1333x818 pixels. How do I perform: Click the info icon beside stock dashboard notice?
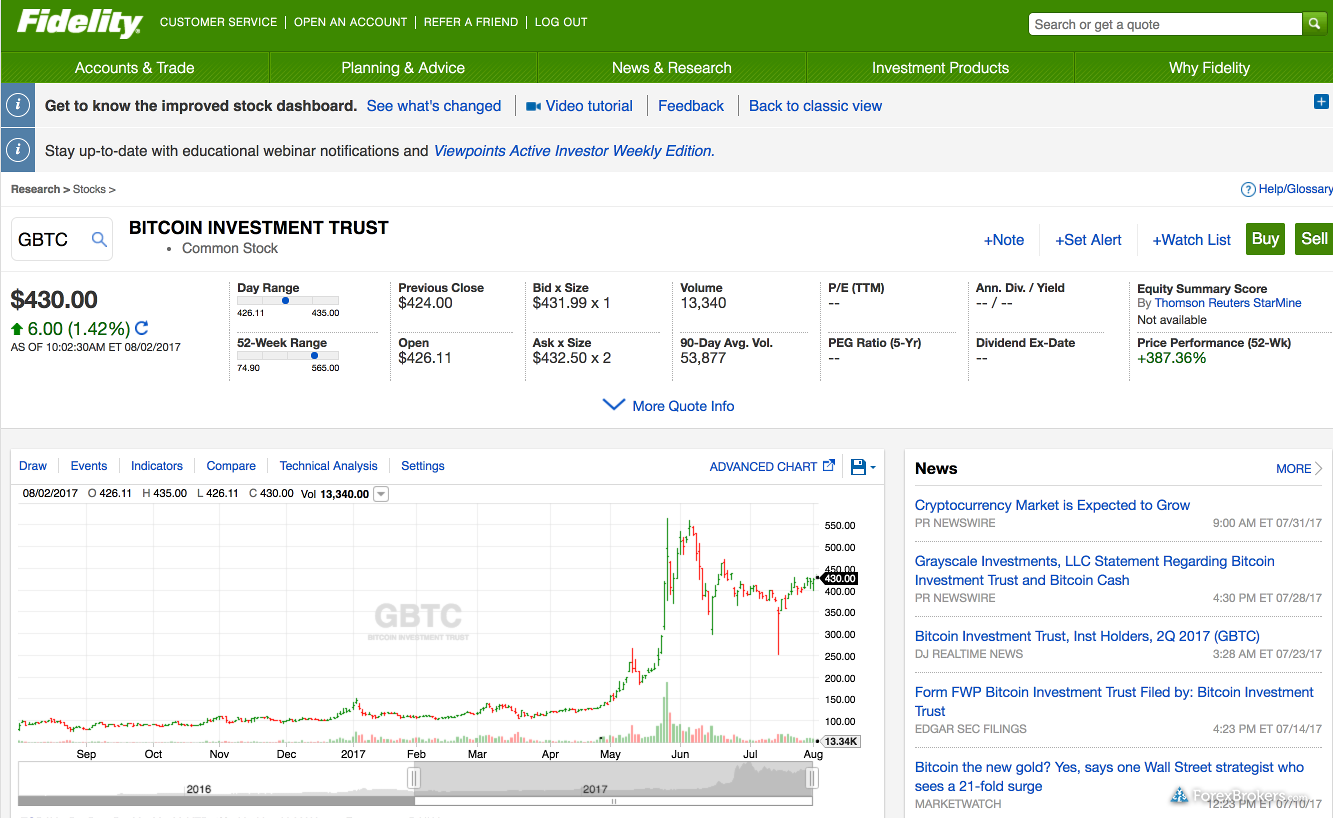pyautogui.click(x=18, y=106)
